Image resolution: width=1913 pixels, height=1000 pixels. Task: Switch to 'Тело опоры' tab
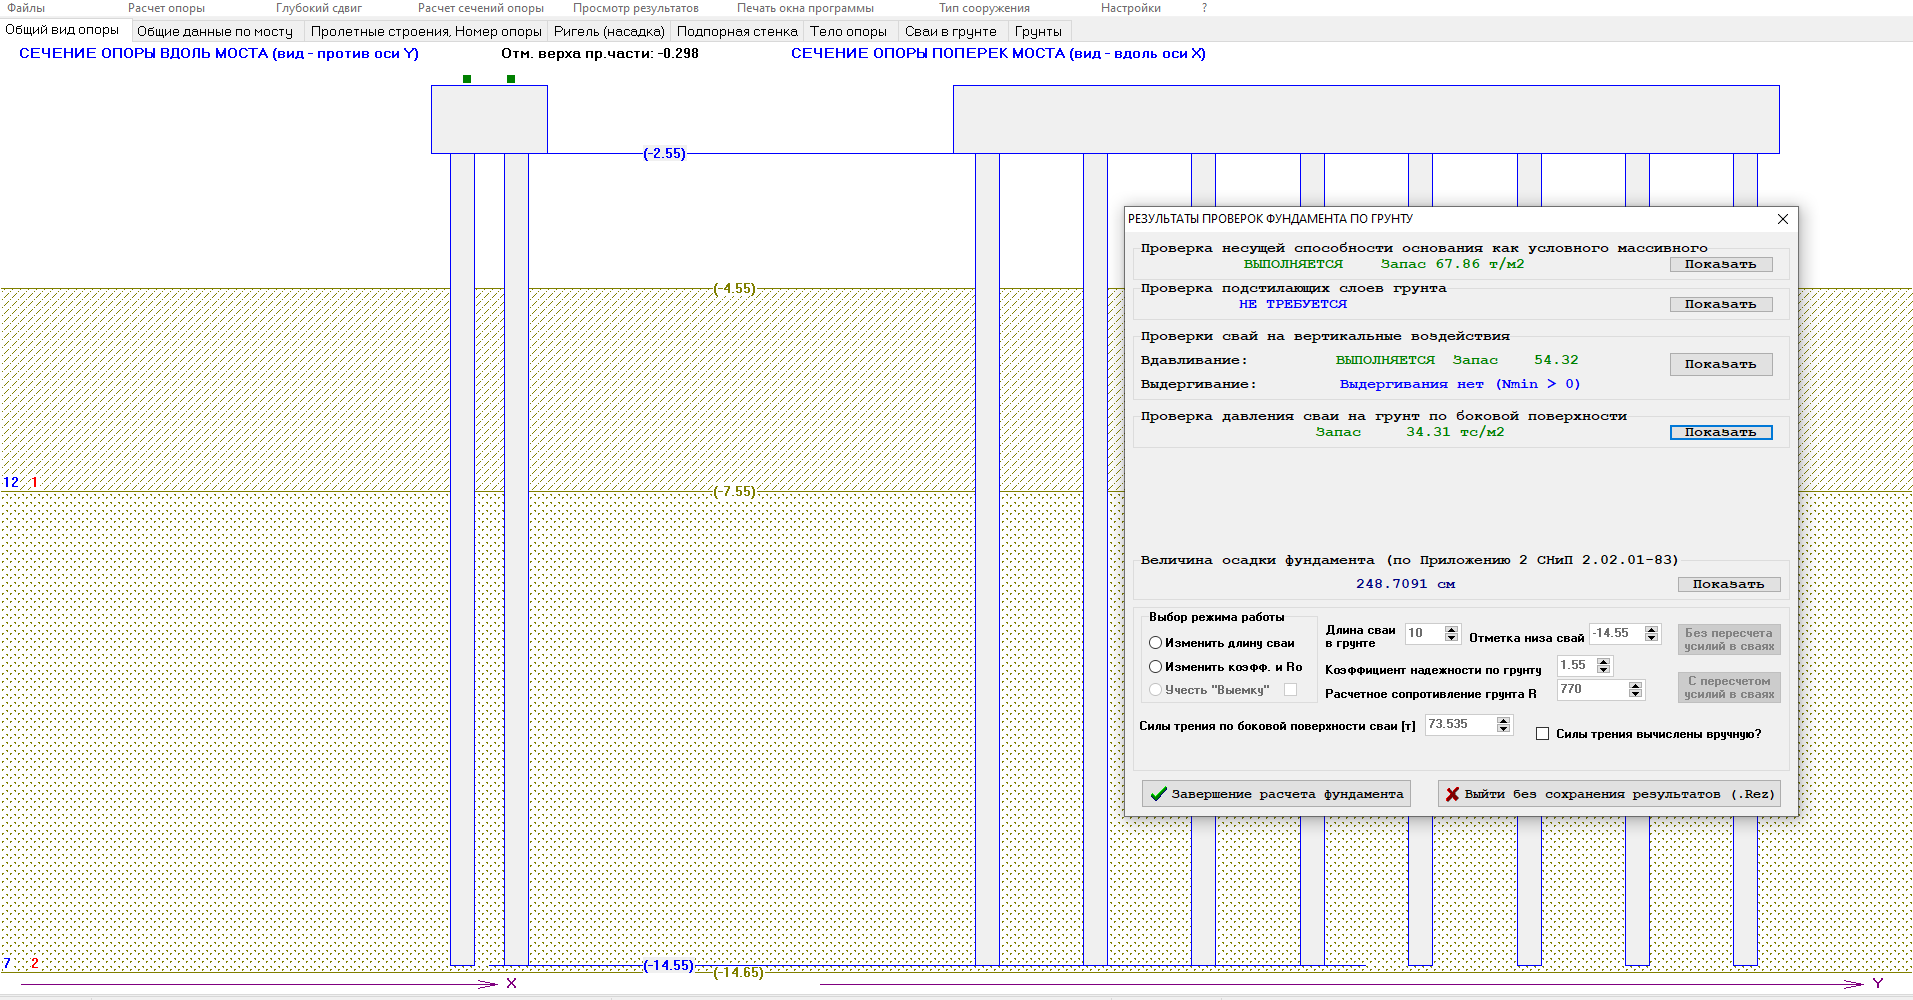click(x=848, y=31)
